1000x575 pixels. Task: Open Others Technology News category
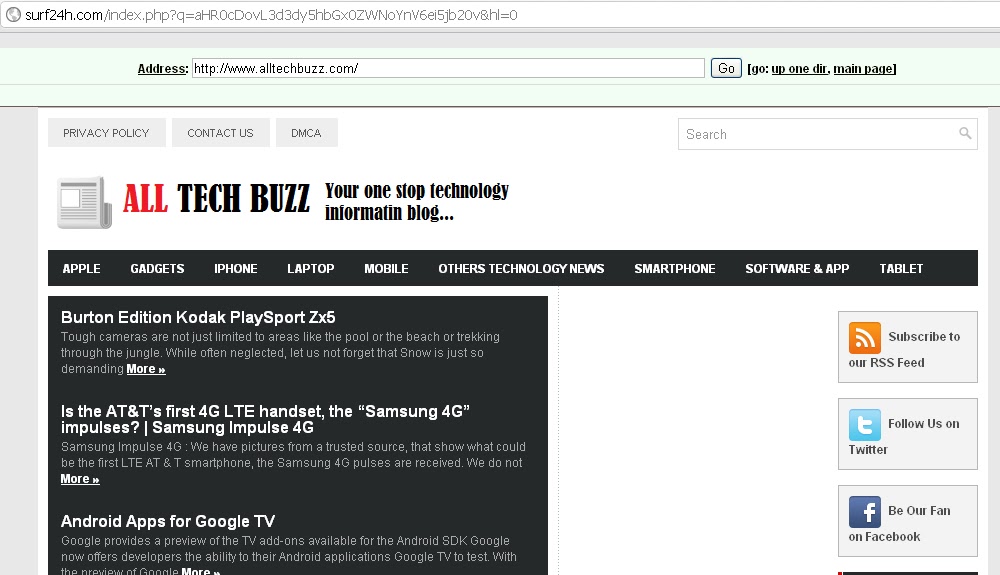(521, 268)
